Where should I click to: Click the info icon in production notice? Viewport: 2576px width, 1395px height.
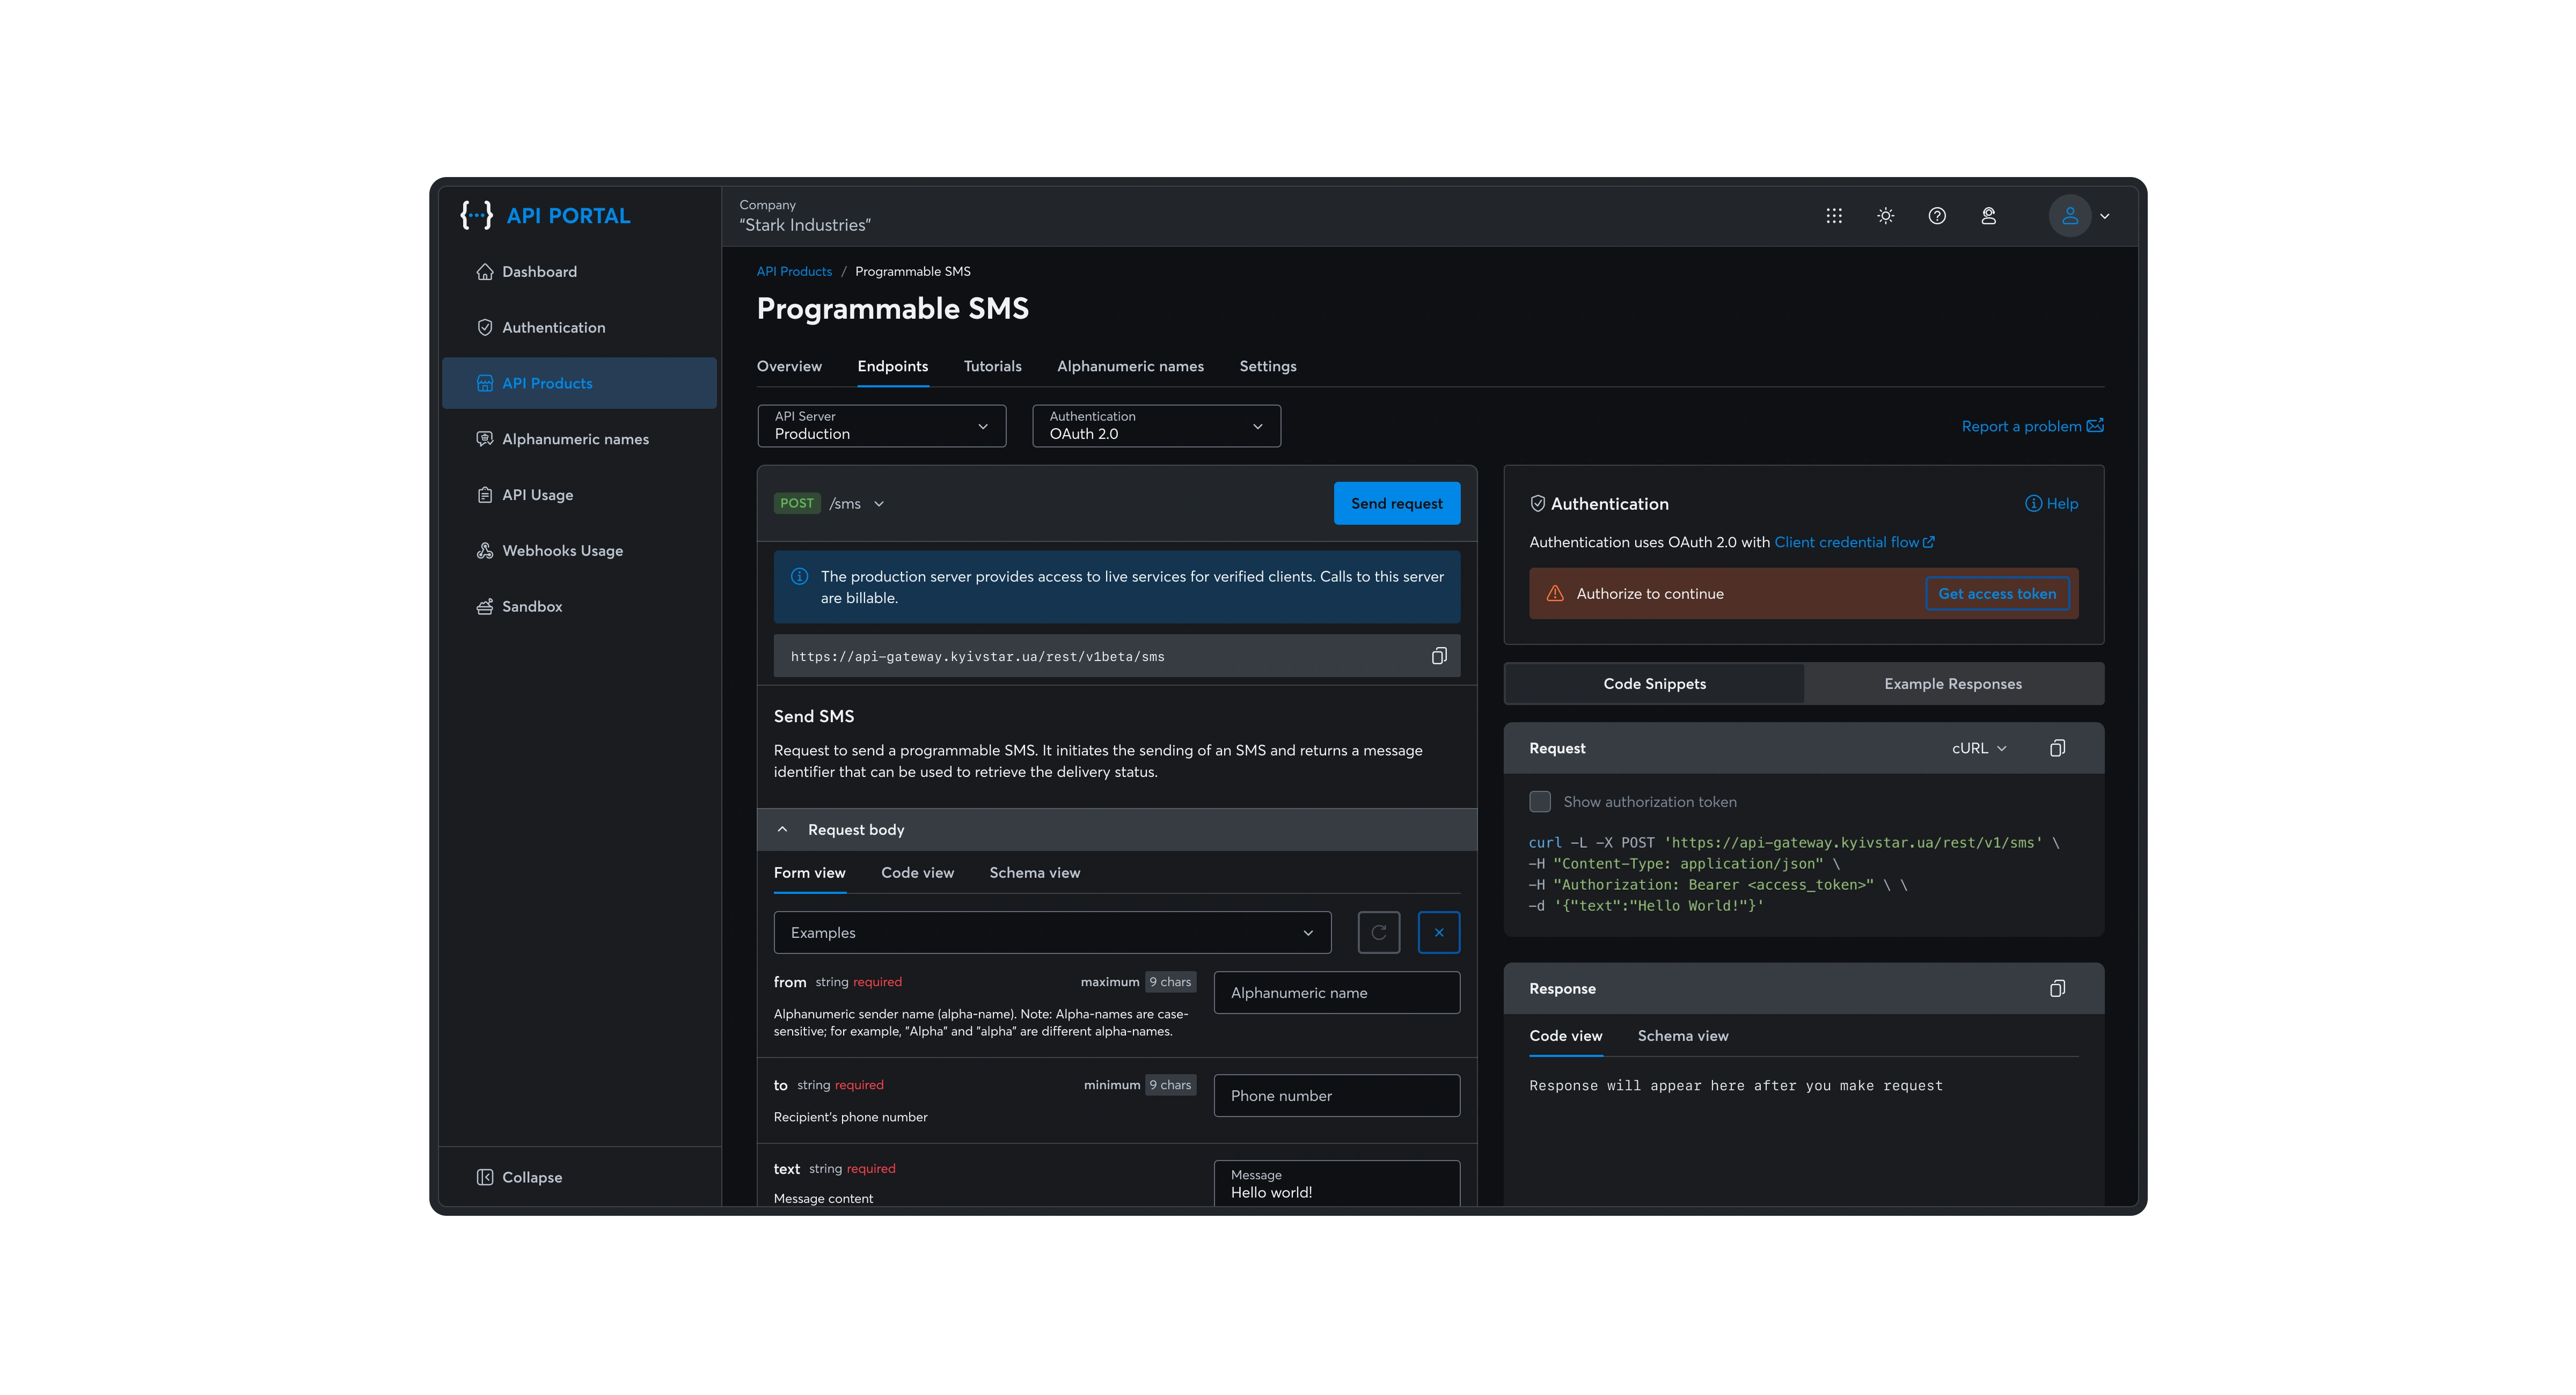(x=799, y=576)
